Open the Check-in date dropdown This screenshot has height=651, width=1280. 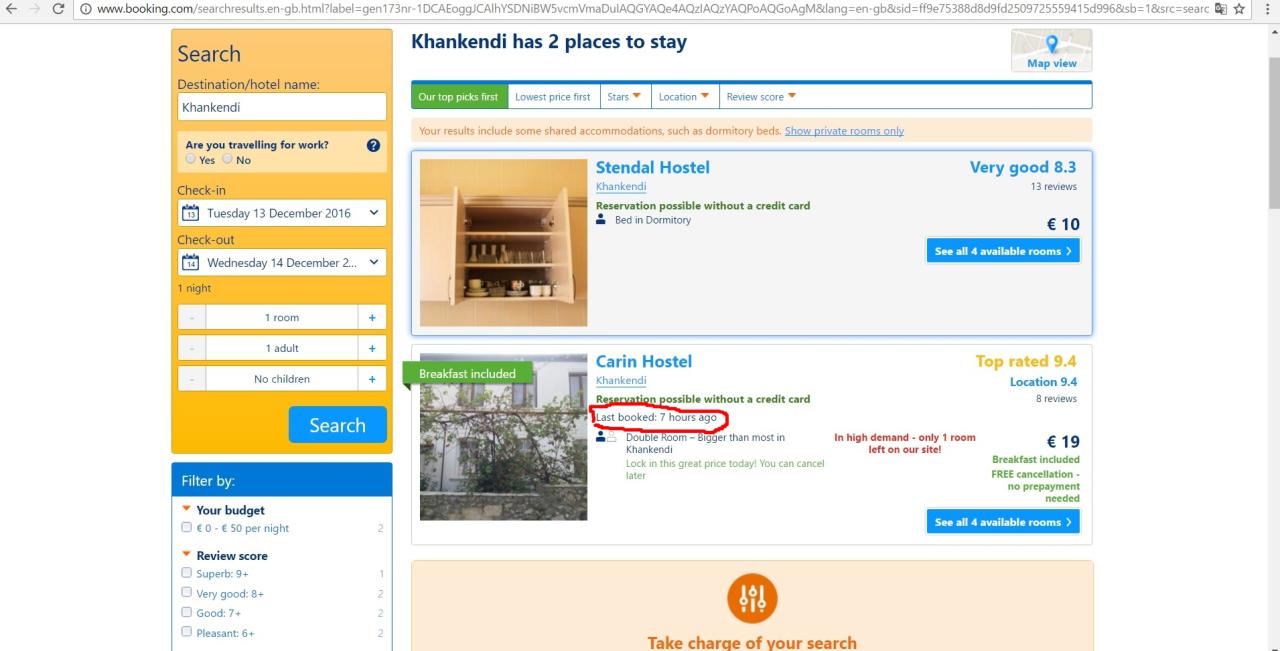[282, 213]
